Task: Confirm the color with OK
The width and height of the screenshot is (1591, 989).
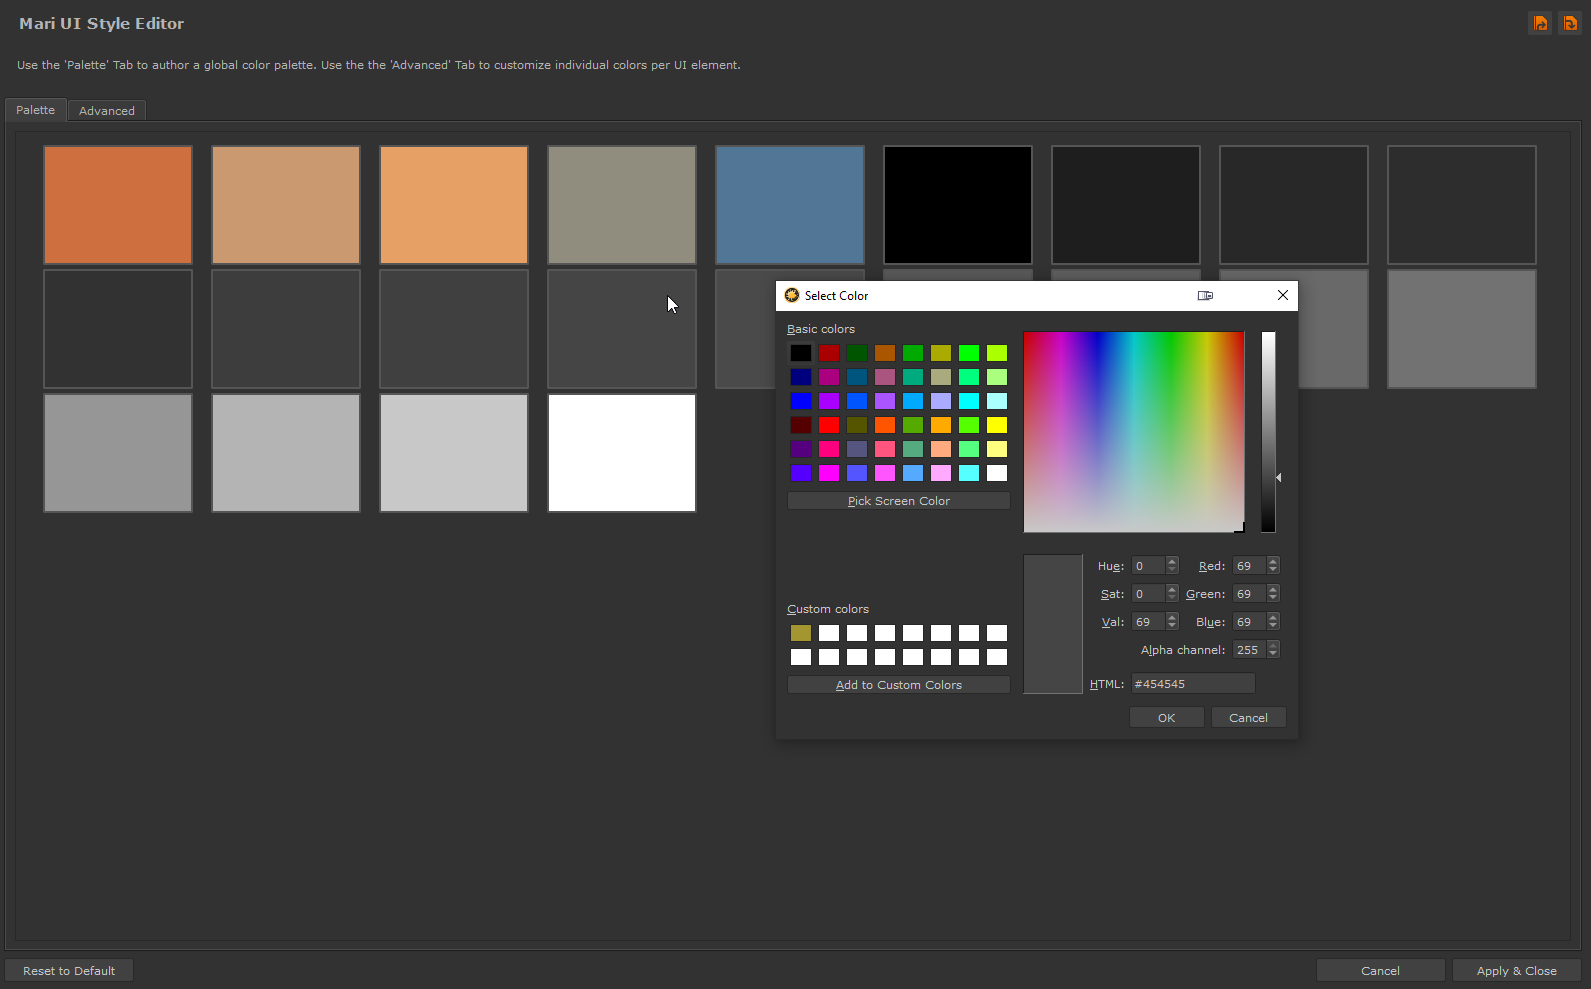Action: click(x=1166, y=718)
